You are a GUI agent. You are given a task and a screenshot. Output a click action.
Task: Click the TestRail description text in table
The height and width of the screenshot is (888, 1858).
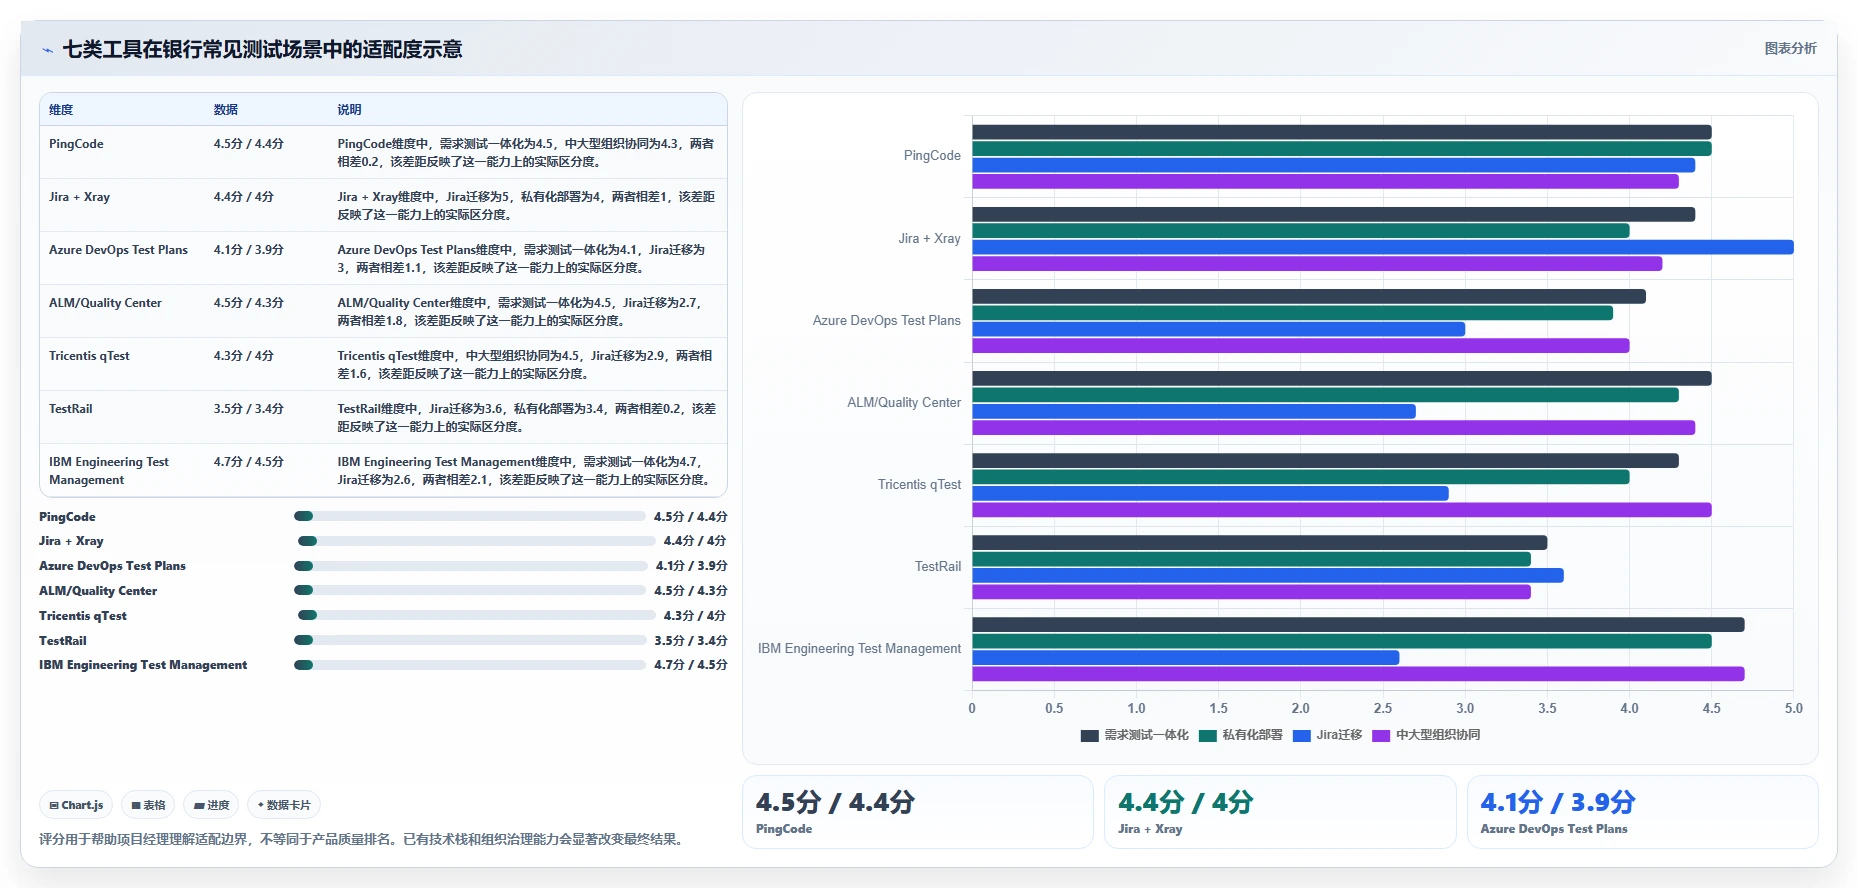[527, 418]
